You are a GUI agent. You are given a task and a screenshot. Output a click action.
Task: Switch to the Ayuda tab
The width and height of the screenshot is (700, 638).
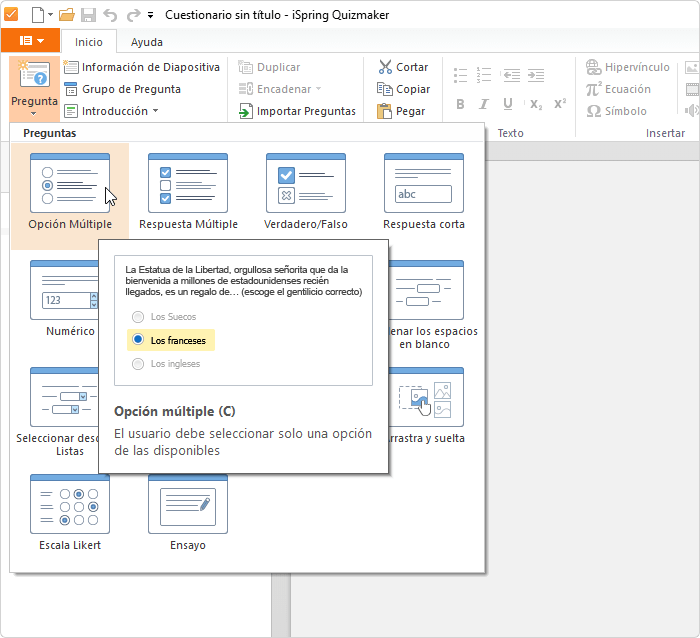(146, 42)
